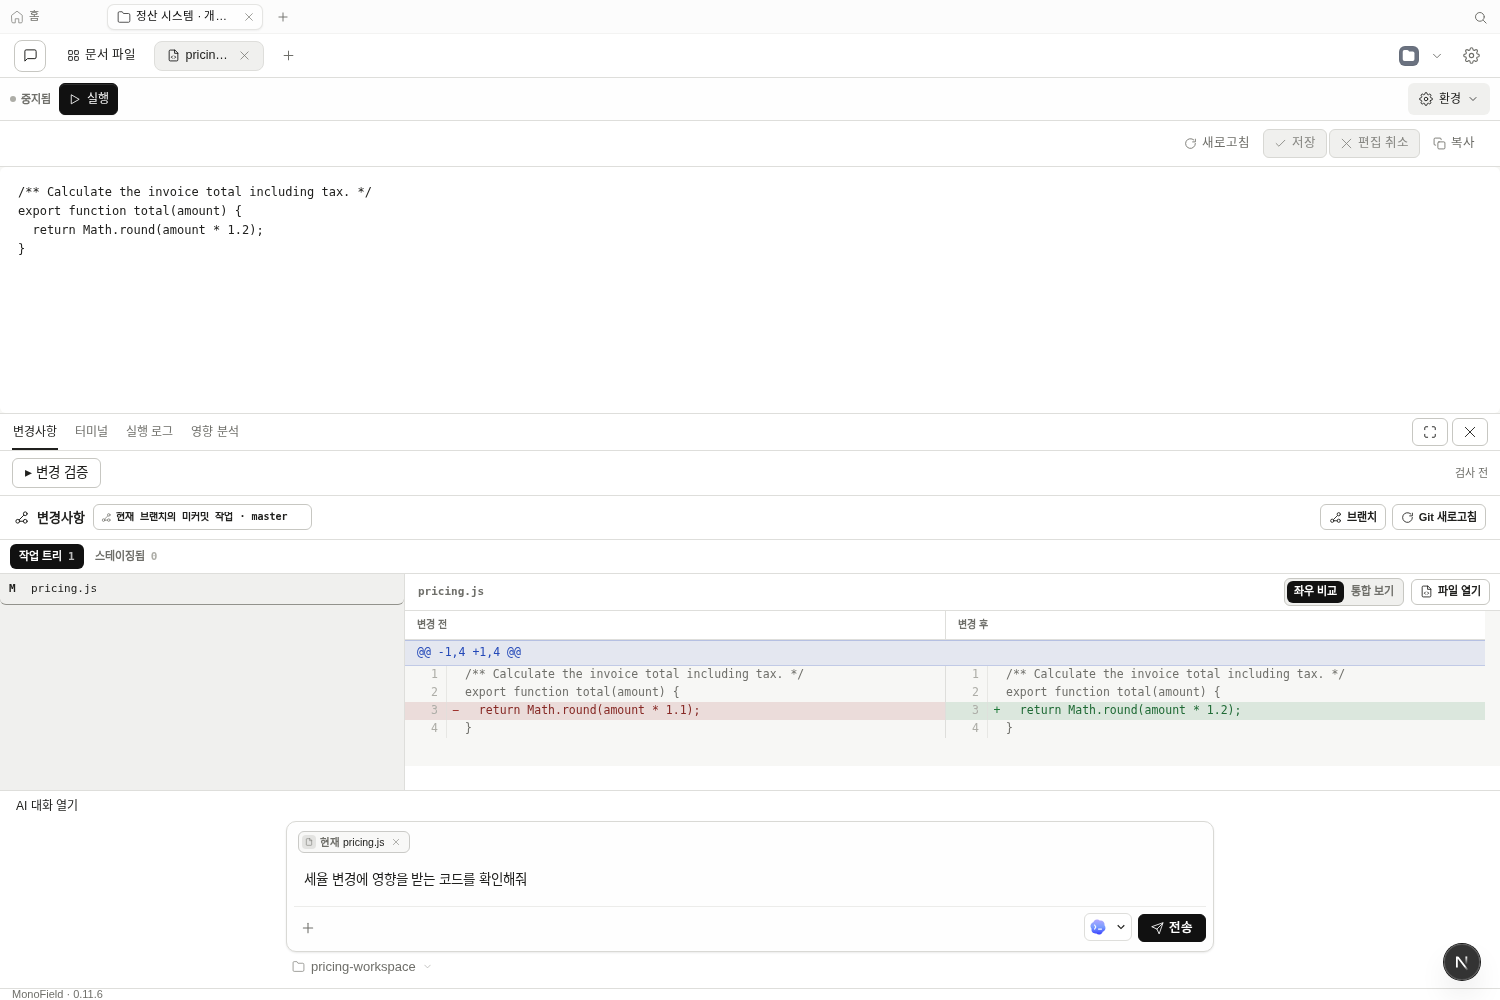
Task: Open the 환경 dropdown
Action: pyautogui.click(x=1449, y=99)
